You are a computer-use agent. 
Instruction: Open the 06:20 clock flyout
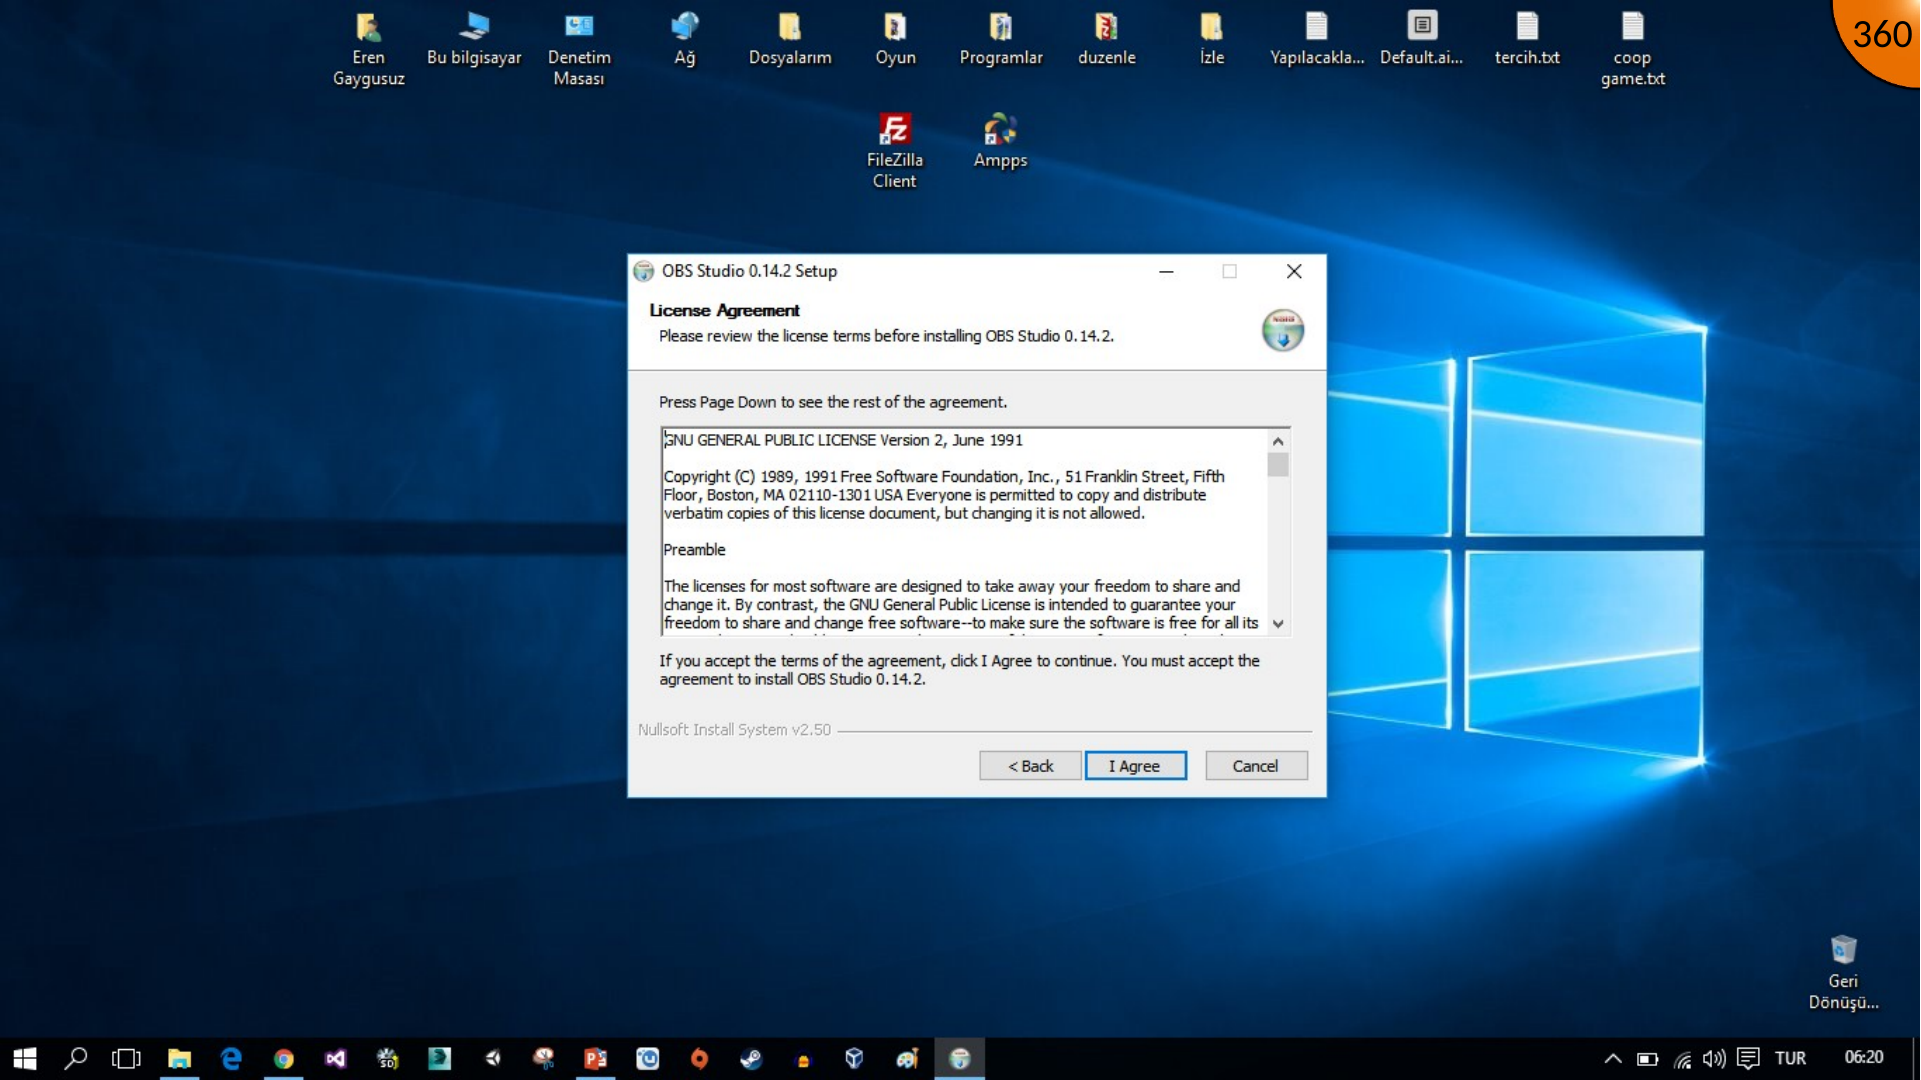1864,1058
